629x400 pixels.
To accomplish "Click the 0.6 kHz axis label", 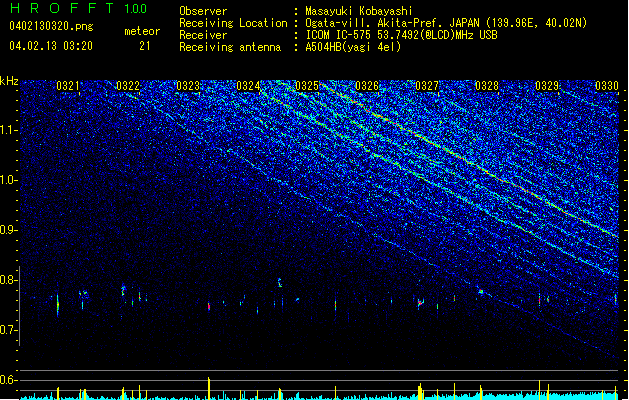I will (x=8, y=380).
